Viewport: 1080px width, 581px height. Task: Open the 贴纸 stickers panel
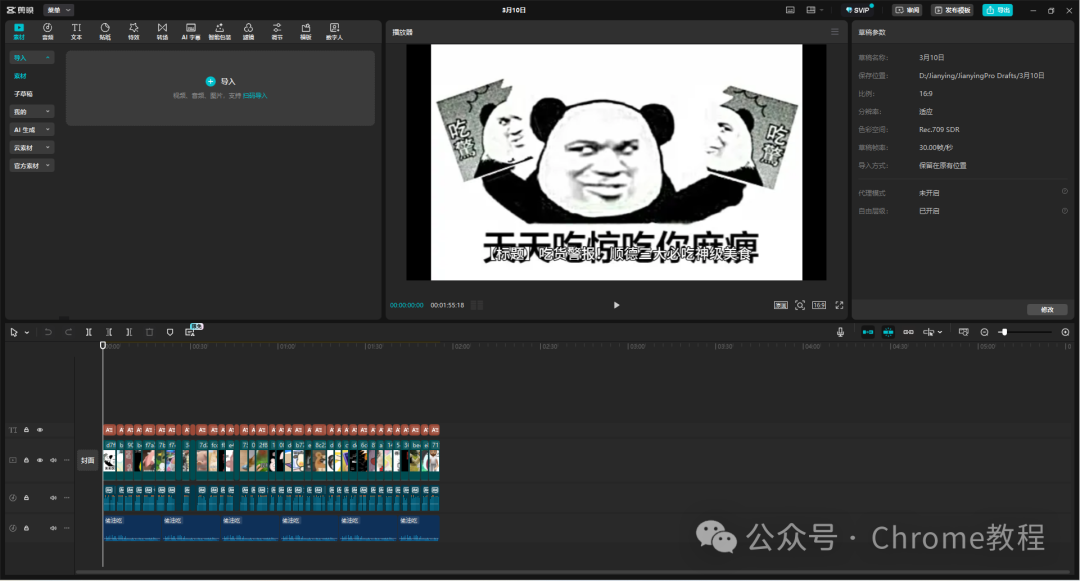tap(105, 31)
